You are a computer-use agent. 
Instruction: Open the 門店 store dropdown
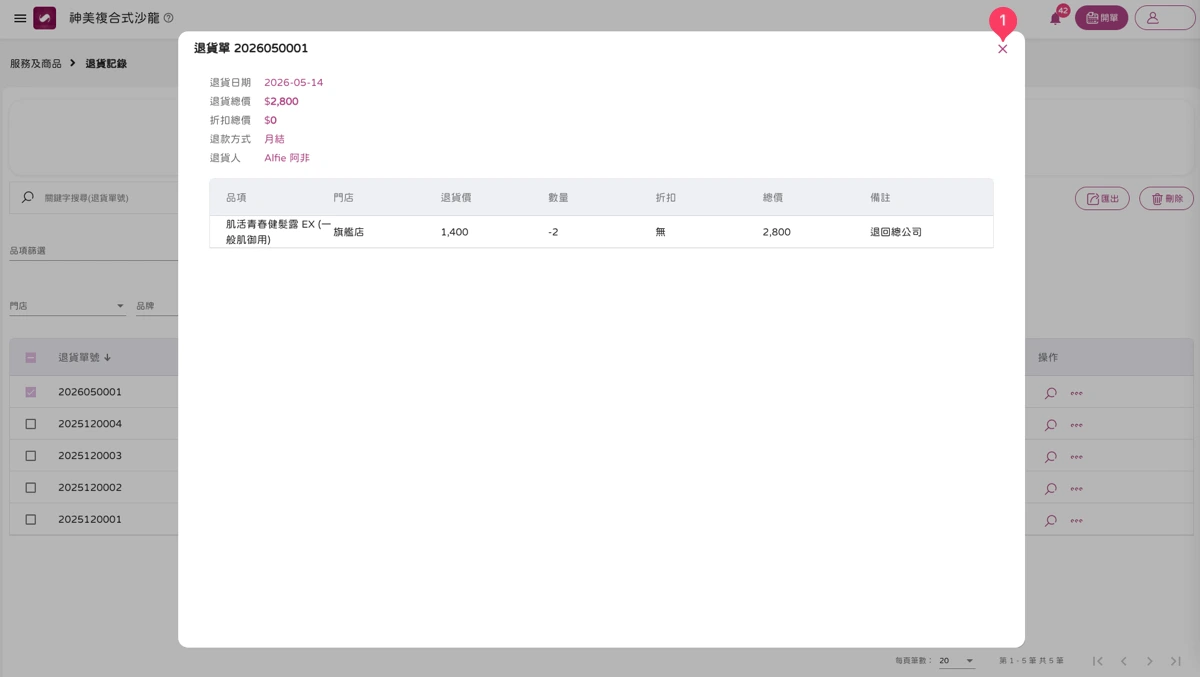click(x=67, y=306)
